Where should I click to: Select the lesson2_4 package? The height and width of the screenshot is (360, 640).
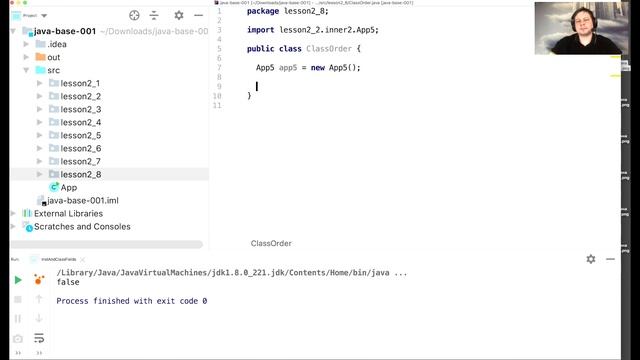(81, 122)
